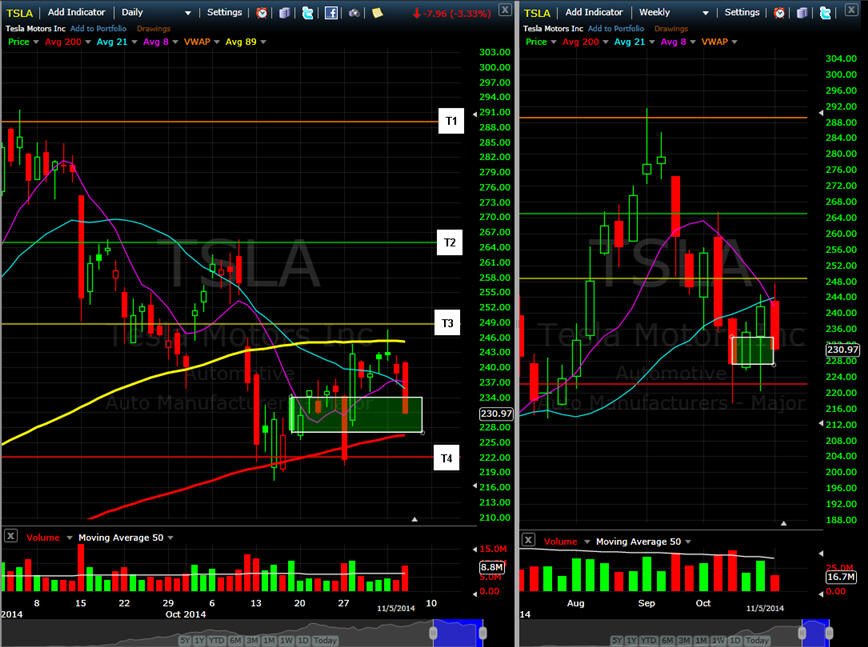Share Daily chart via Facebook icon
The height and width of the screenshot is (647, 868).
coord(331,13)
